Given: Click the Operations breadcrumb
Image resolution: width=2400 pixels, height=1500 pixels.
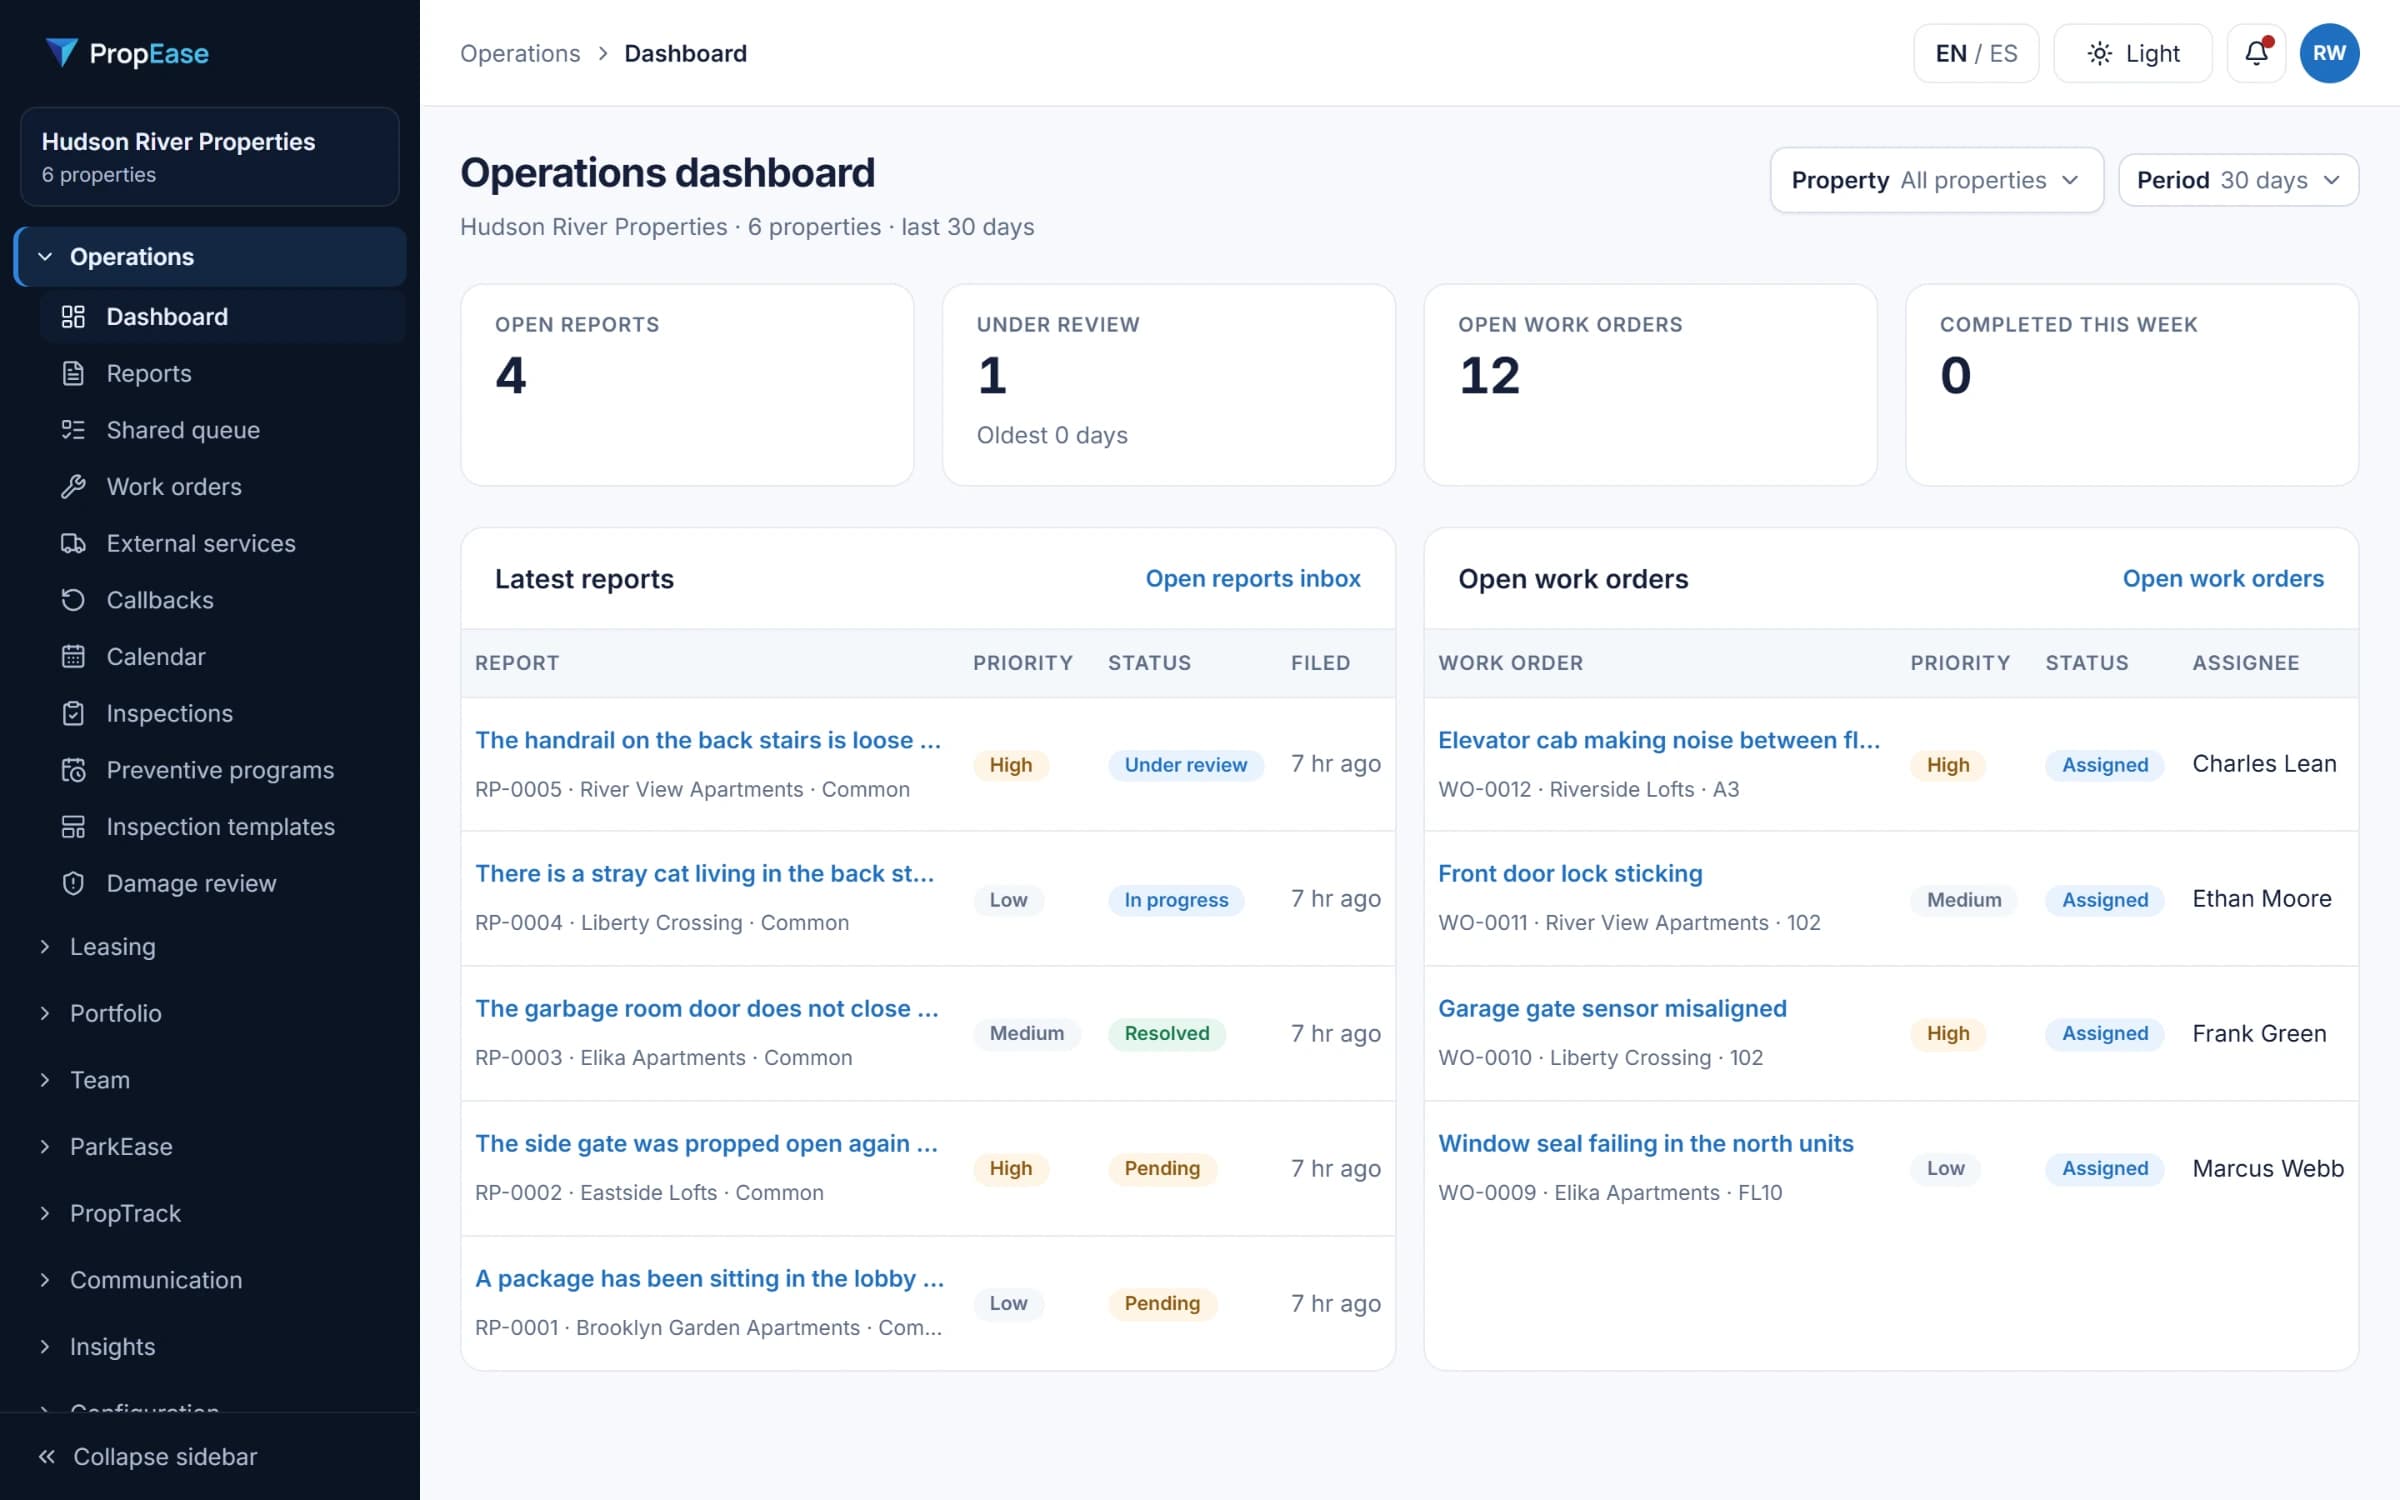Looking at the screenshot, I should [x=520, y=53].
